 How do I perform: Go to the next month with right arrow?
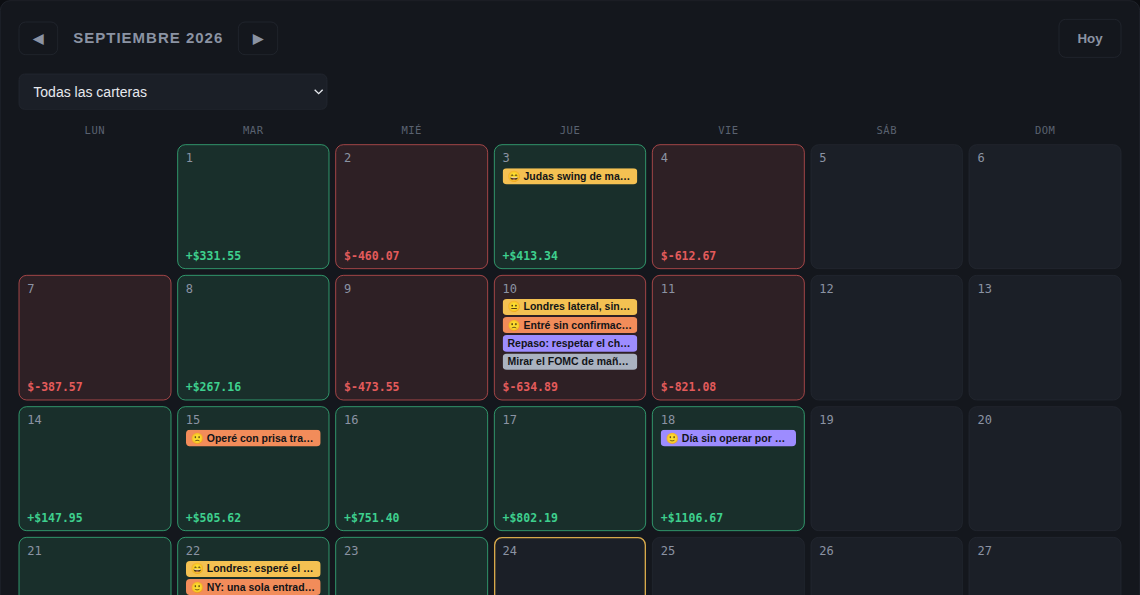[258, 39]
